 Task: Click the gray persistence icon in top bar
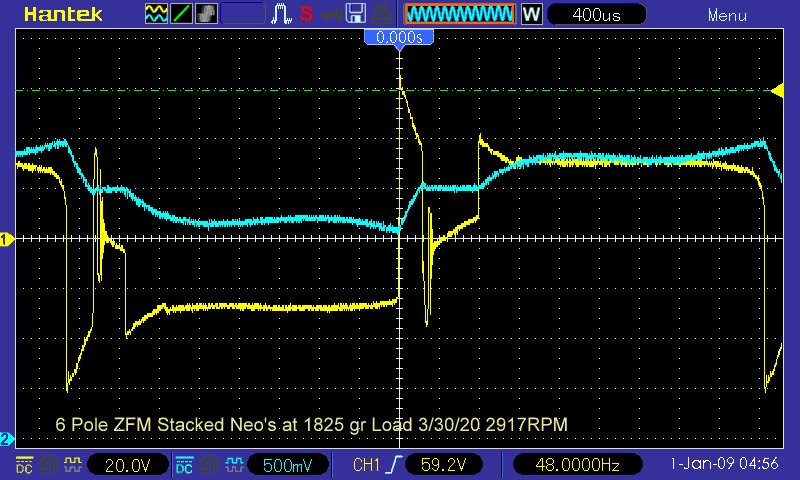(206, 14)
